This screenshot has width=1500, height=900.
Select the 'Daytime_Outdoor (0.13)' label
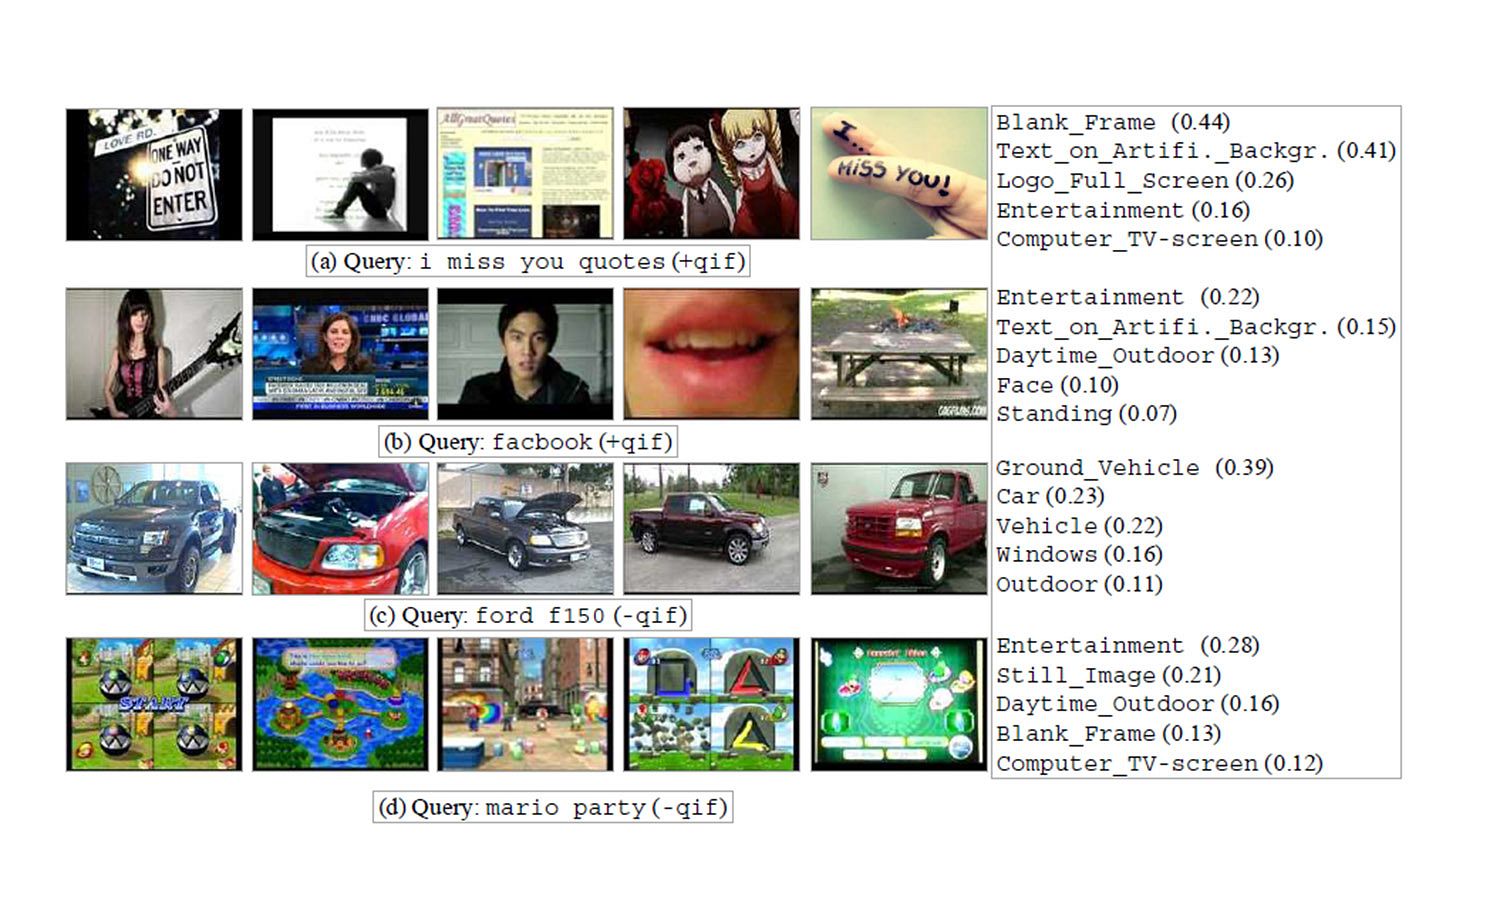pos(1138,355)
